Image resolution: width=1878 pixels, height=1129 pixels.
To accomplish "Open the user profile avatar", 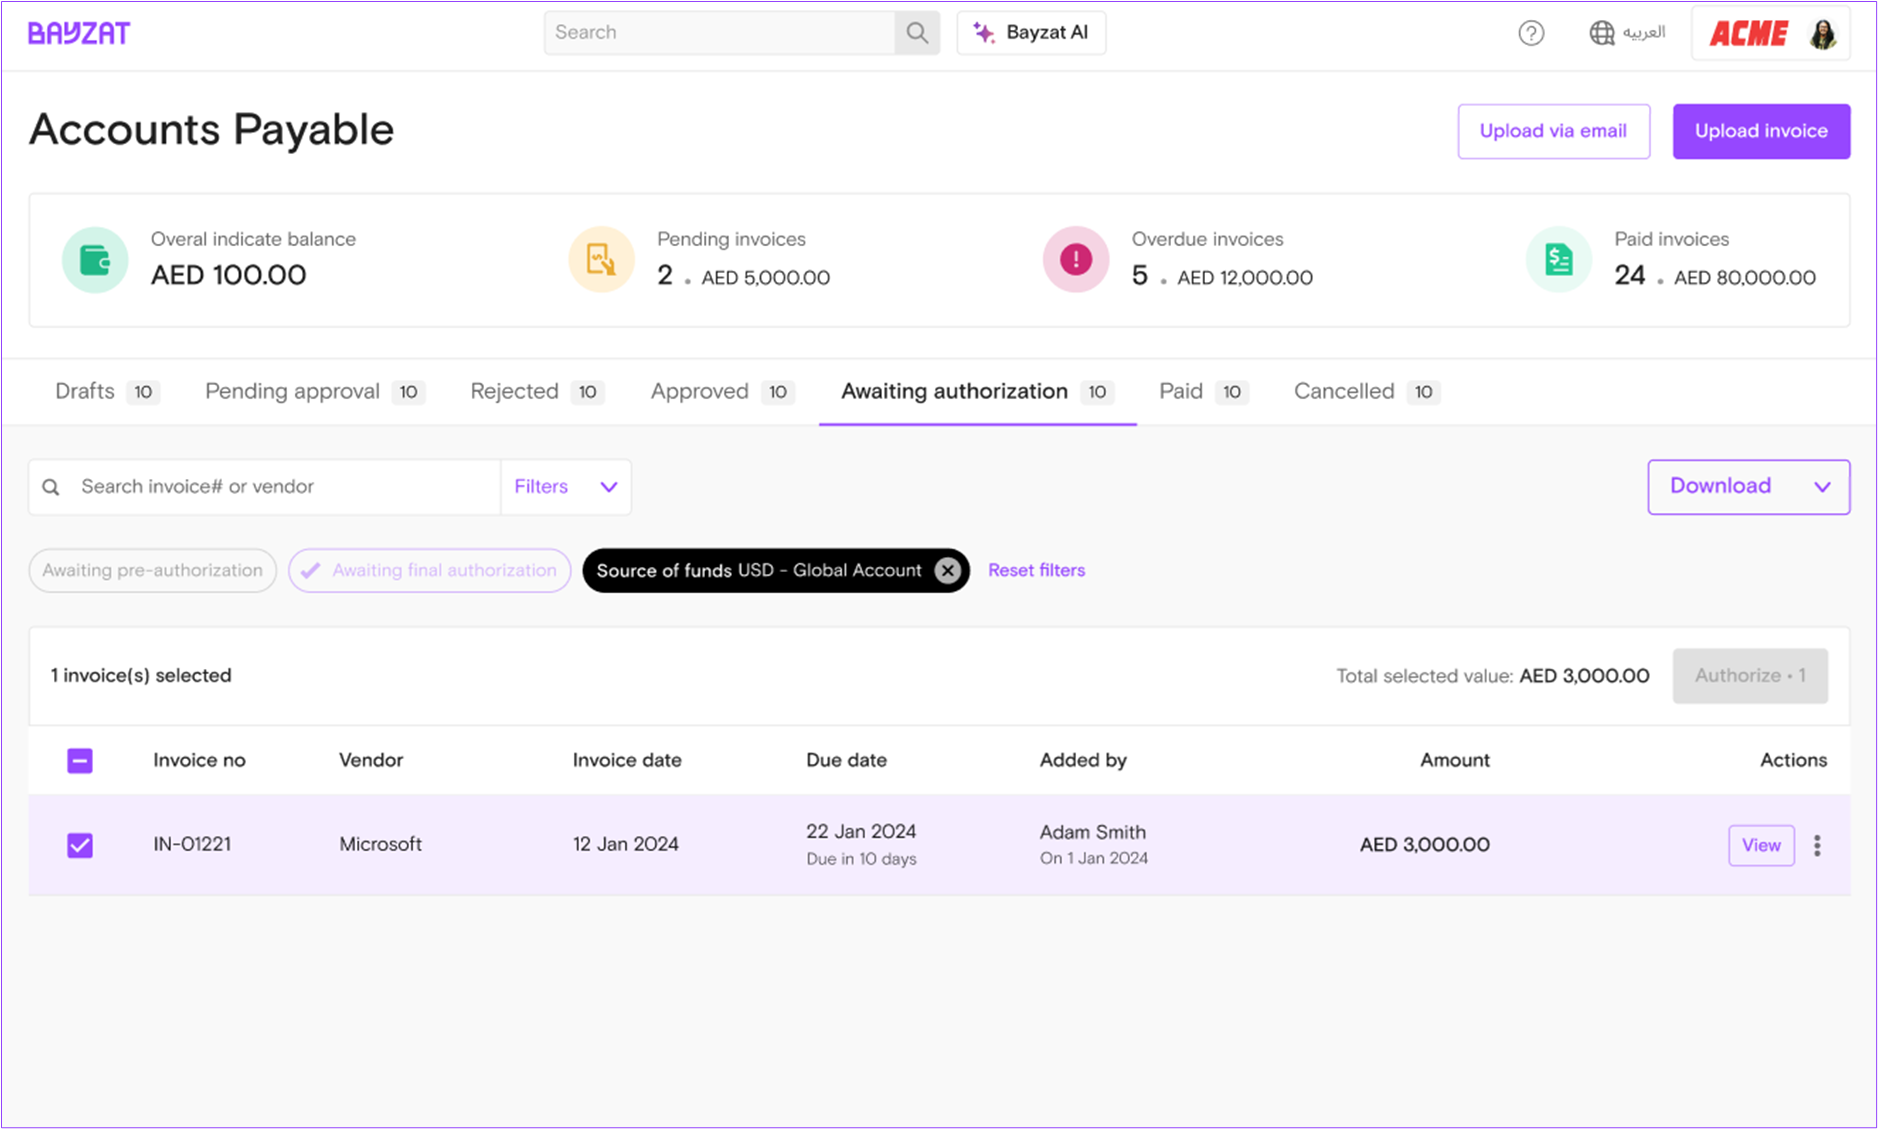I will [1823, 34].
